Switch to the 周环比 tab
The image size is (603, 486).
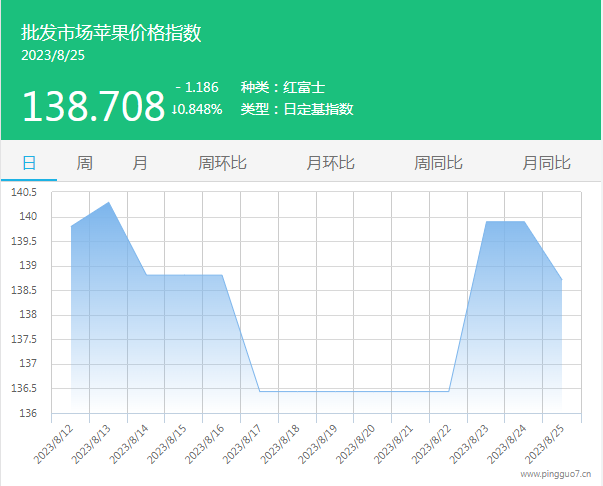222,163
